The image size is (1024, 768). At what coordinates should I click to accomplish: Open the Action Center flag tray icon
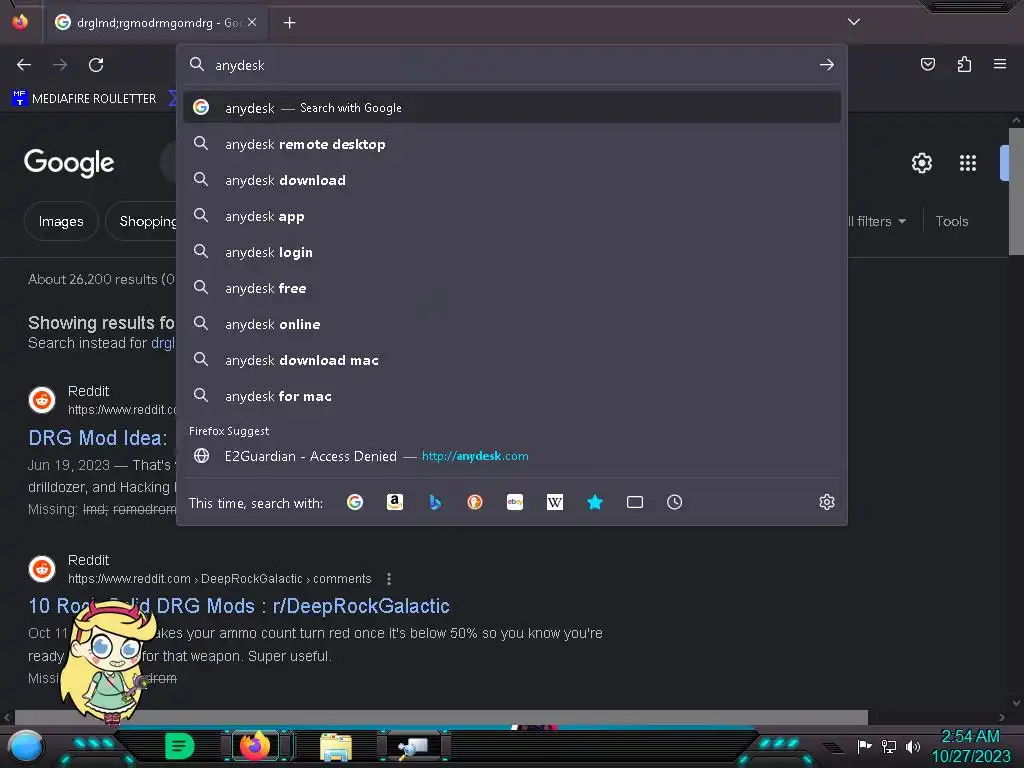[x=864, y=746]
